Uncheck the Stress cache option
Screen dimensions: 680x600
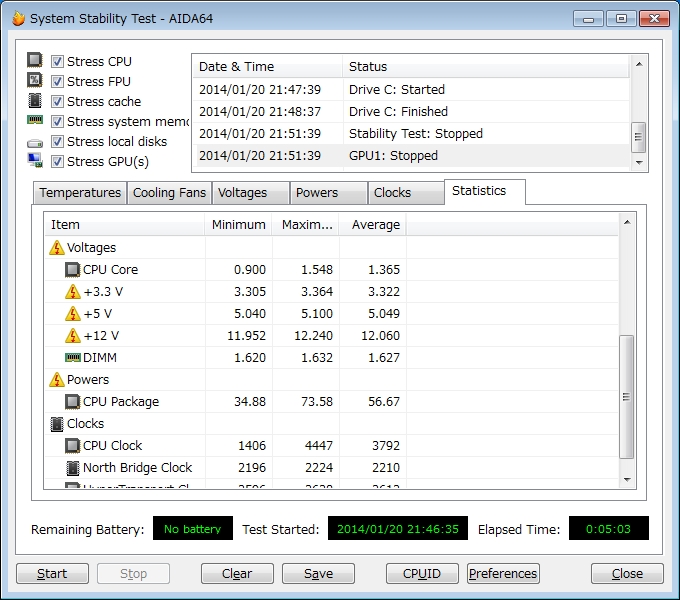point(58,101)
